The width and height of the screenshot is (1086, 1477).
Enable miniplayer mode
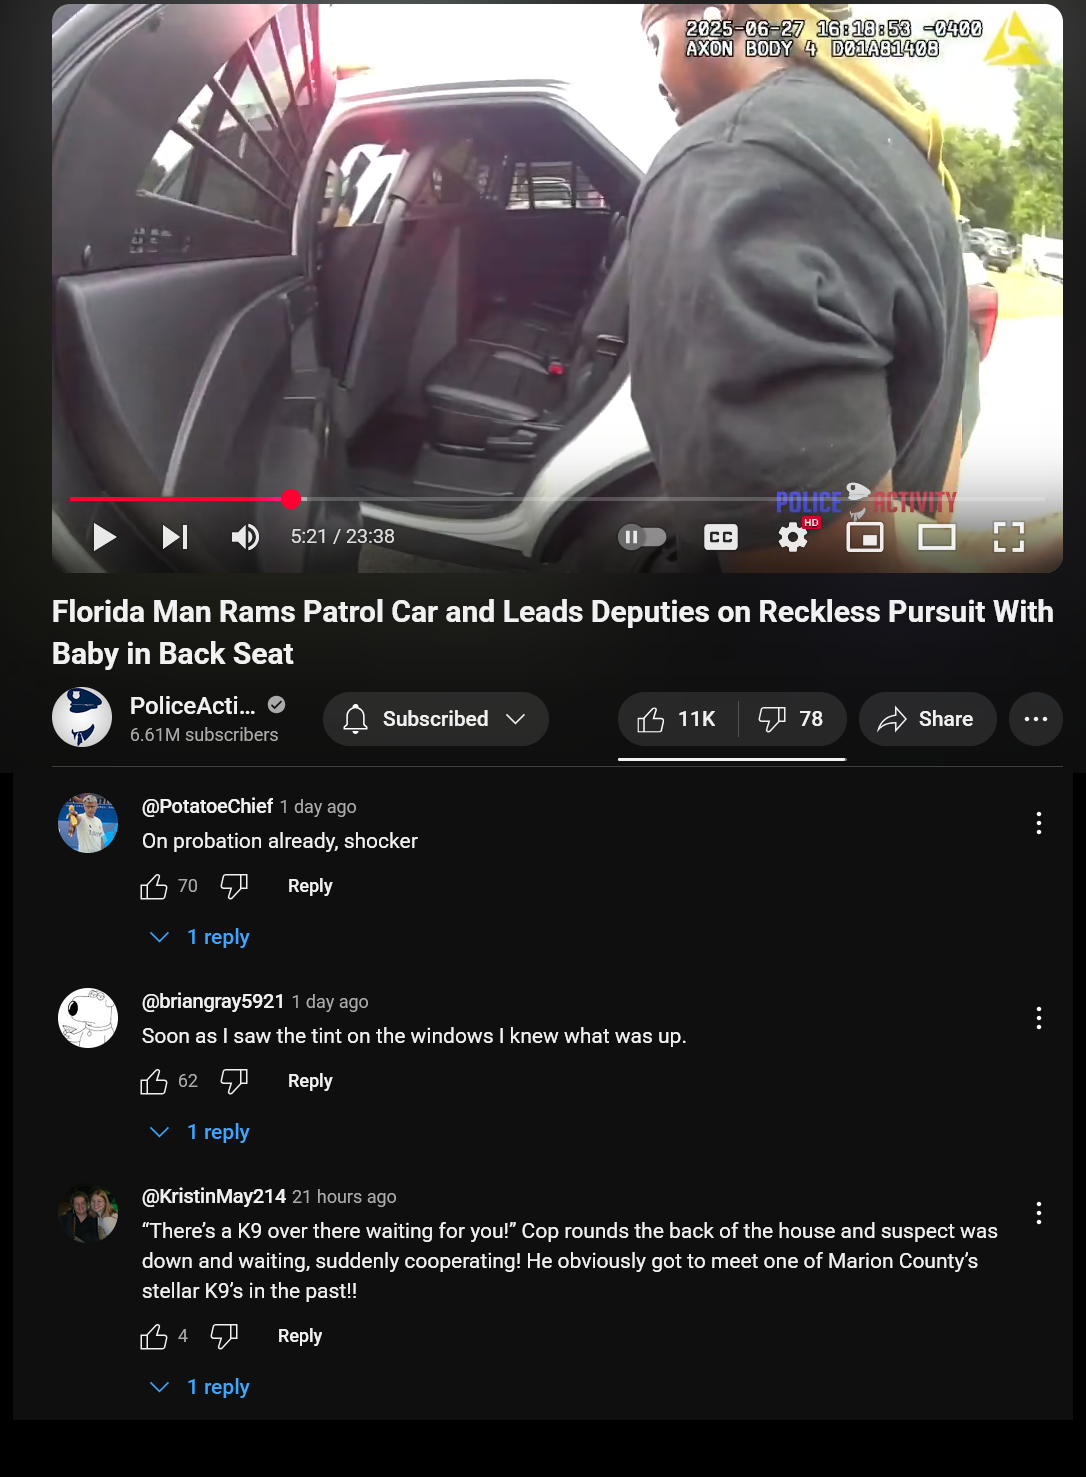(865, 537)
